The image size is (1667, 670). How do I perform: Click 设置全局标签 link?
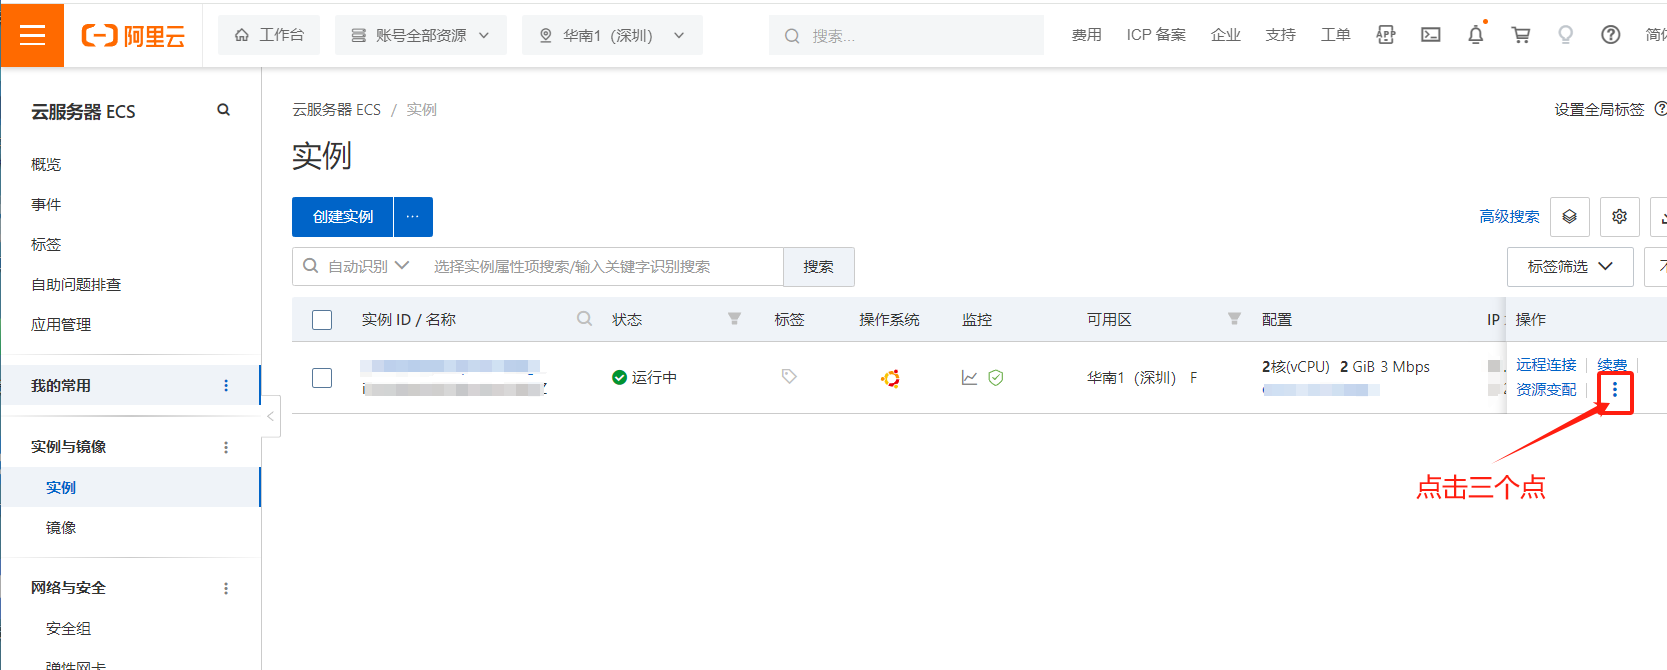coord(1599,110)
